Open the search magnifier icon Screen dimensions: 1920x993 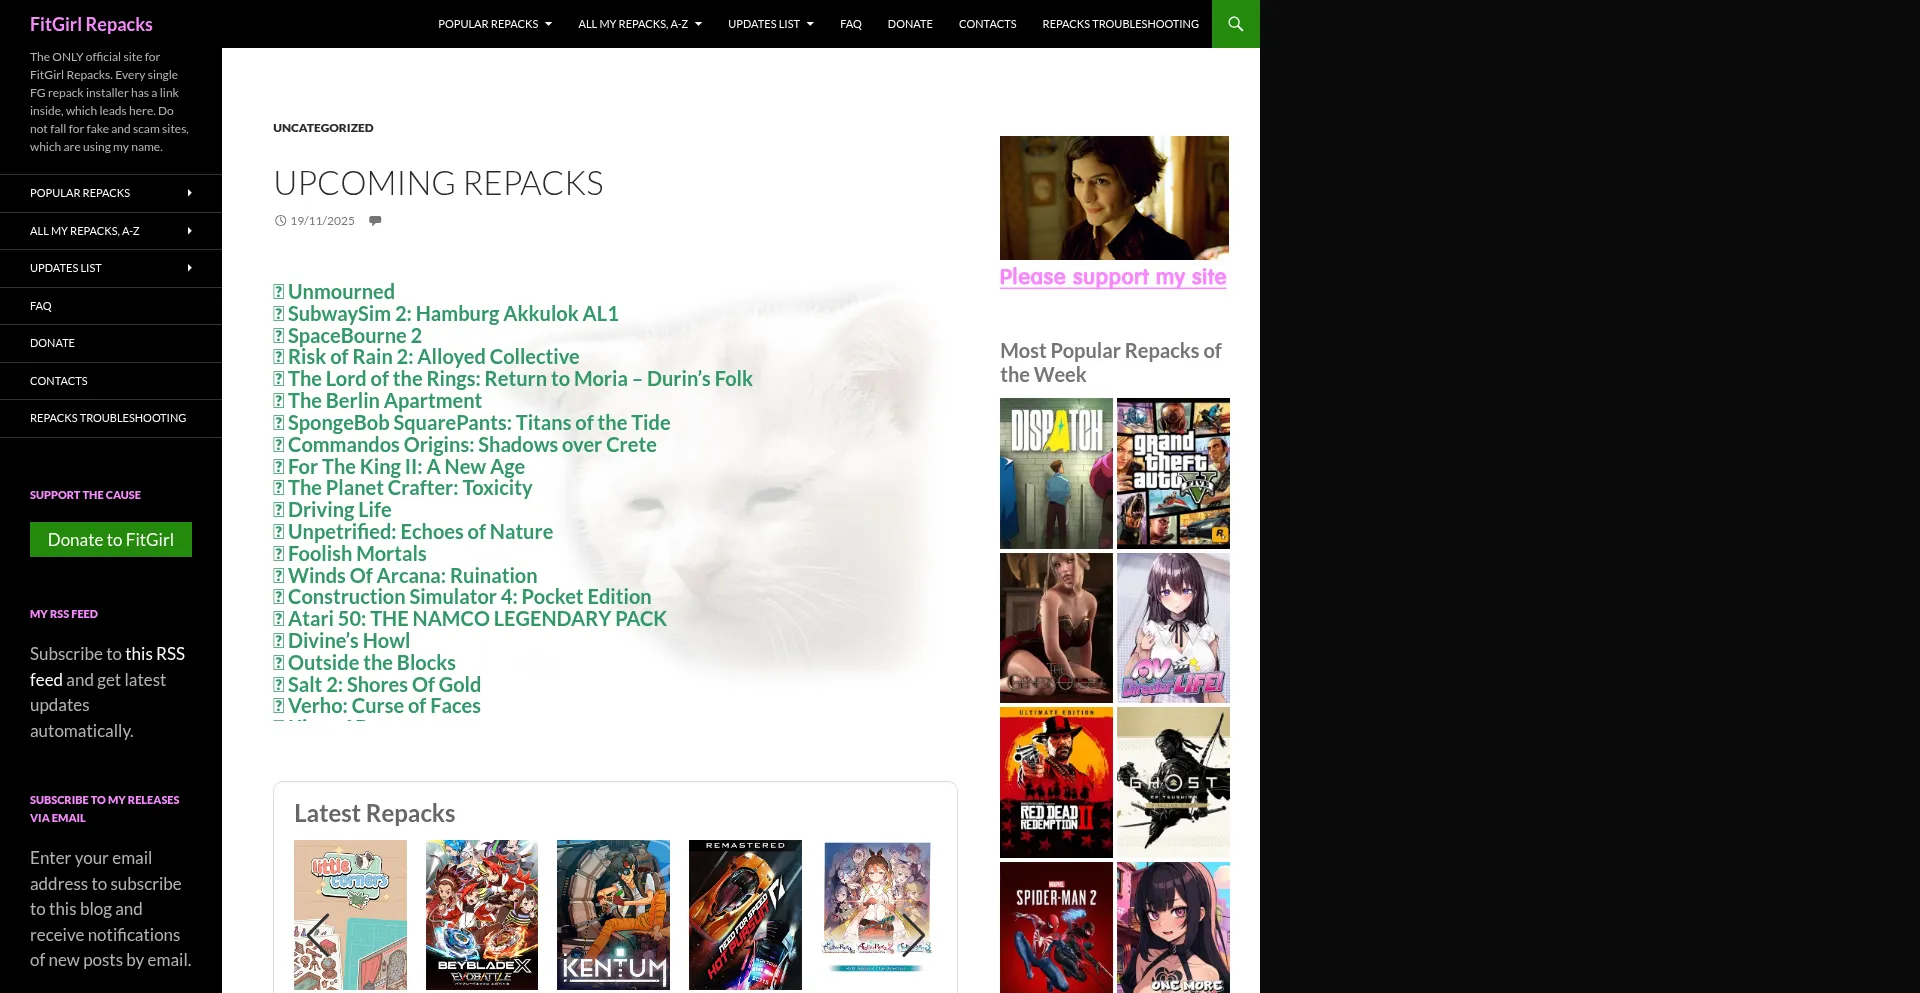tap(1235, 24)
